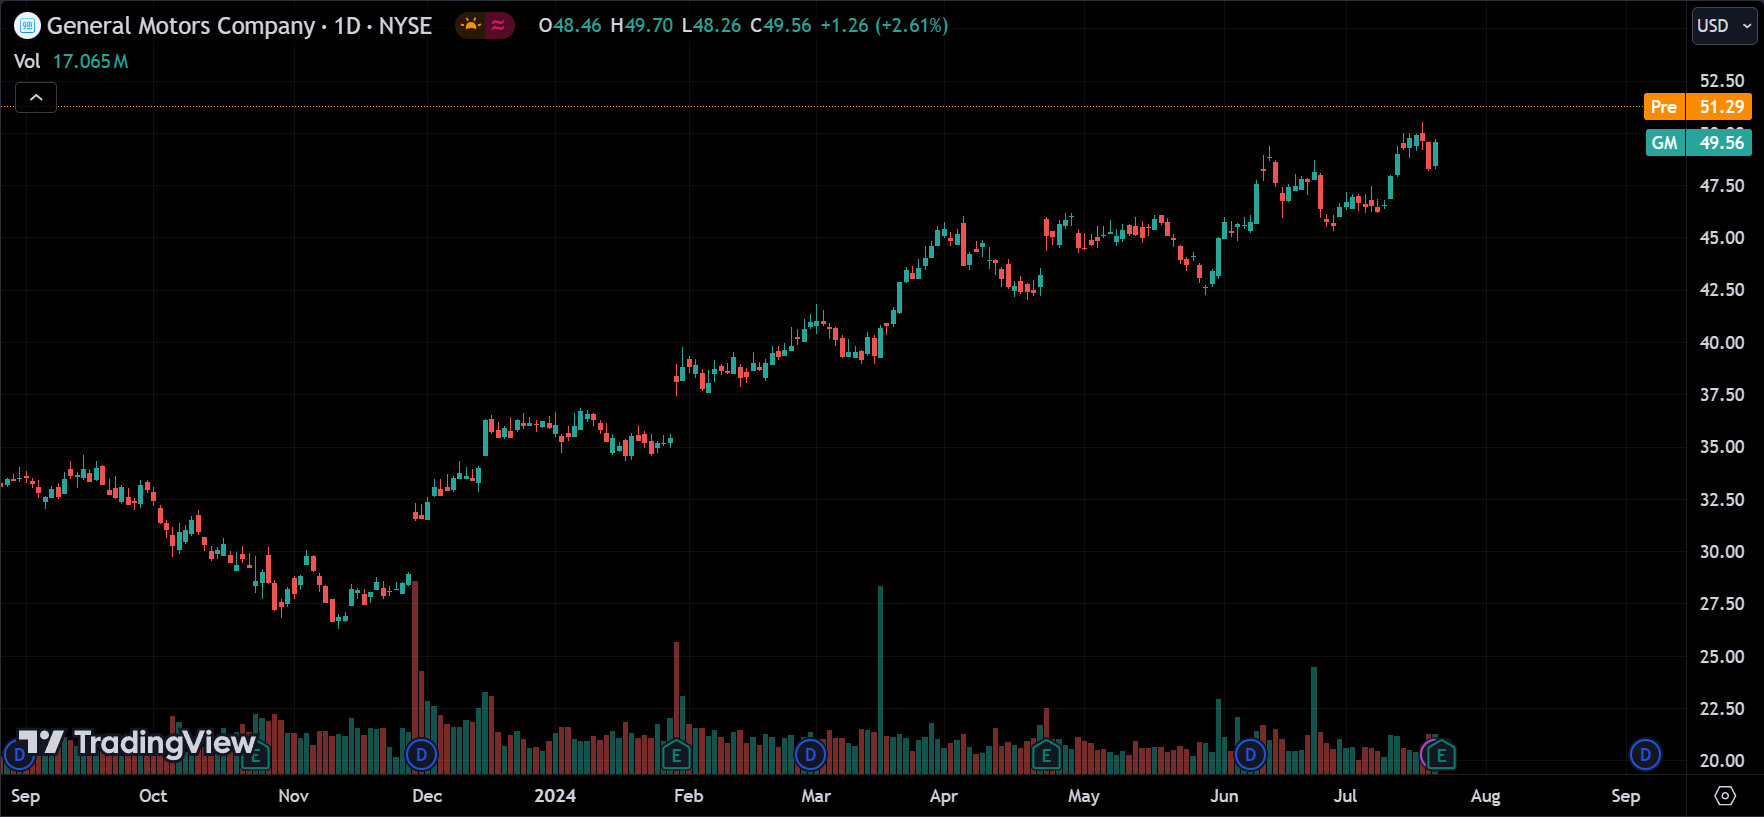This screenshot has height=817, width=1764.
Task: Click dividend marker D above left Sep label
Action: (18, 755)
